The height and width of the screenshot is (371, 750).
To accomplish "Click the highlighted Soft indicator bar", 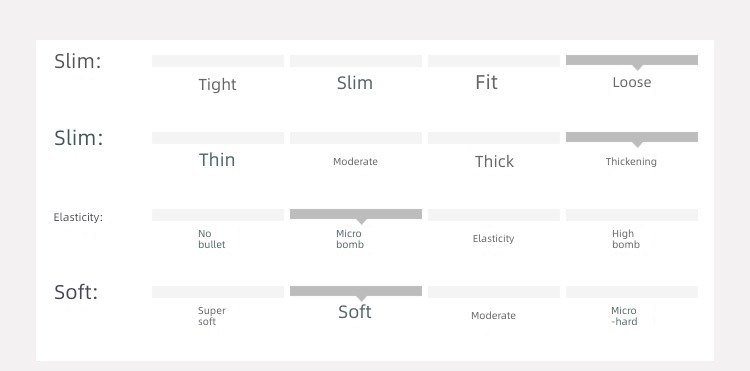I will (356, 291).
